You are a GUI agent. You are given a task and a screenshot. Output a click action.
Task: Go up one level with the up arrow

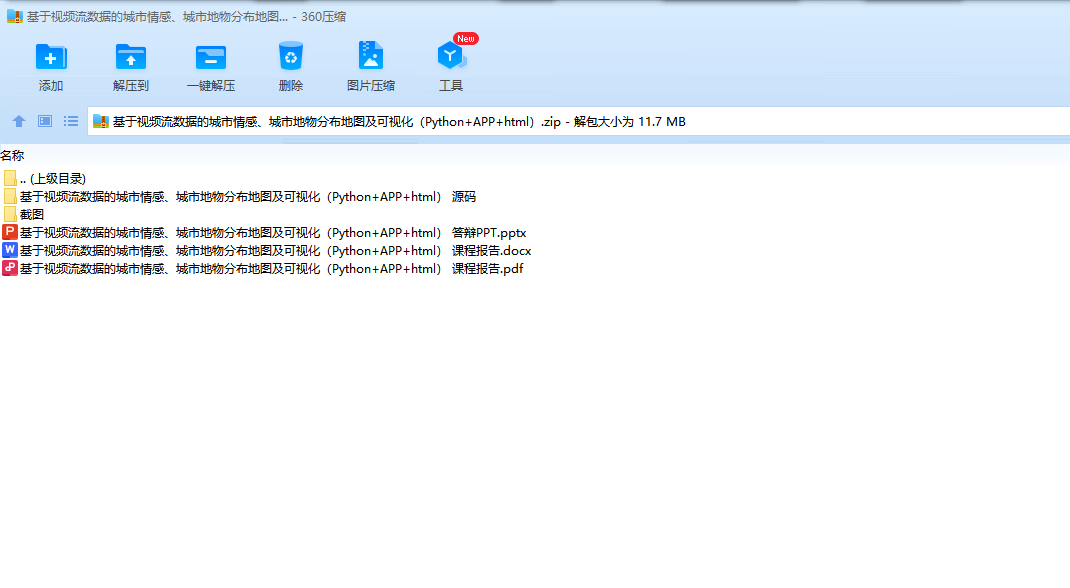click(x=19, y=121)
